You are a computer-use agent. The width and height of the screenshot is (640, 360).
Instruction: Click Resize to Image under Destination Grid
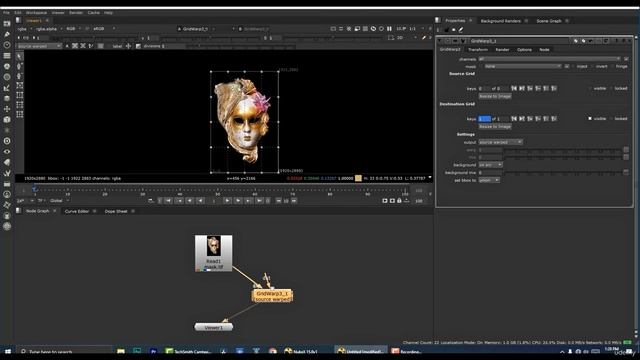tap(495, 127)
